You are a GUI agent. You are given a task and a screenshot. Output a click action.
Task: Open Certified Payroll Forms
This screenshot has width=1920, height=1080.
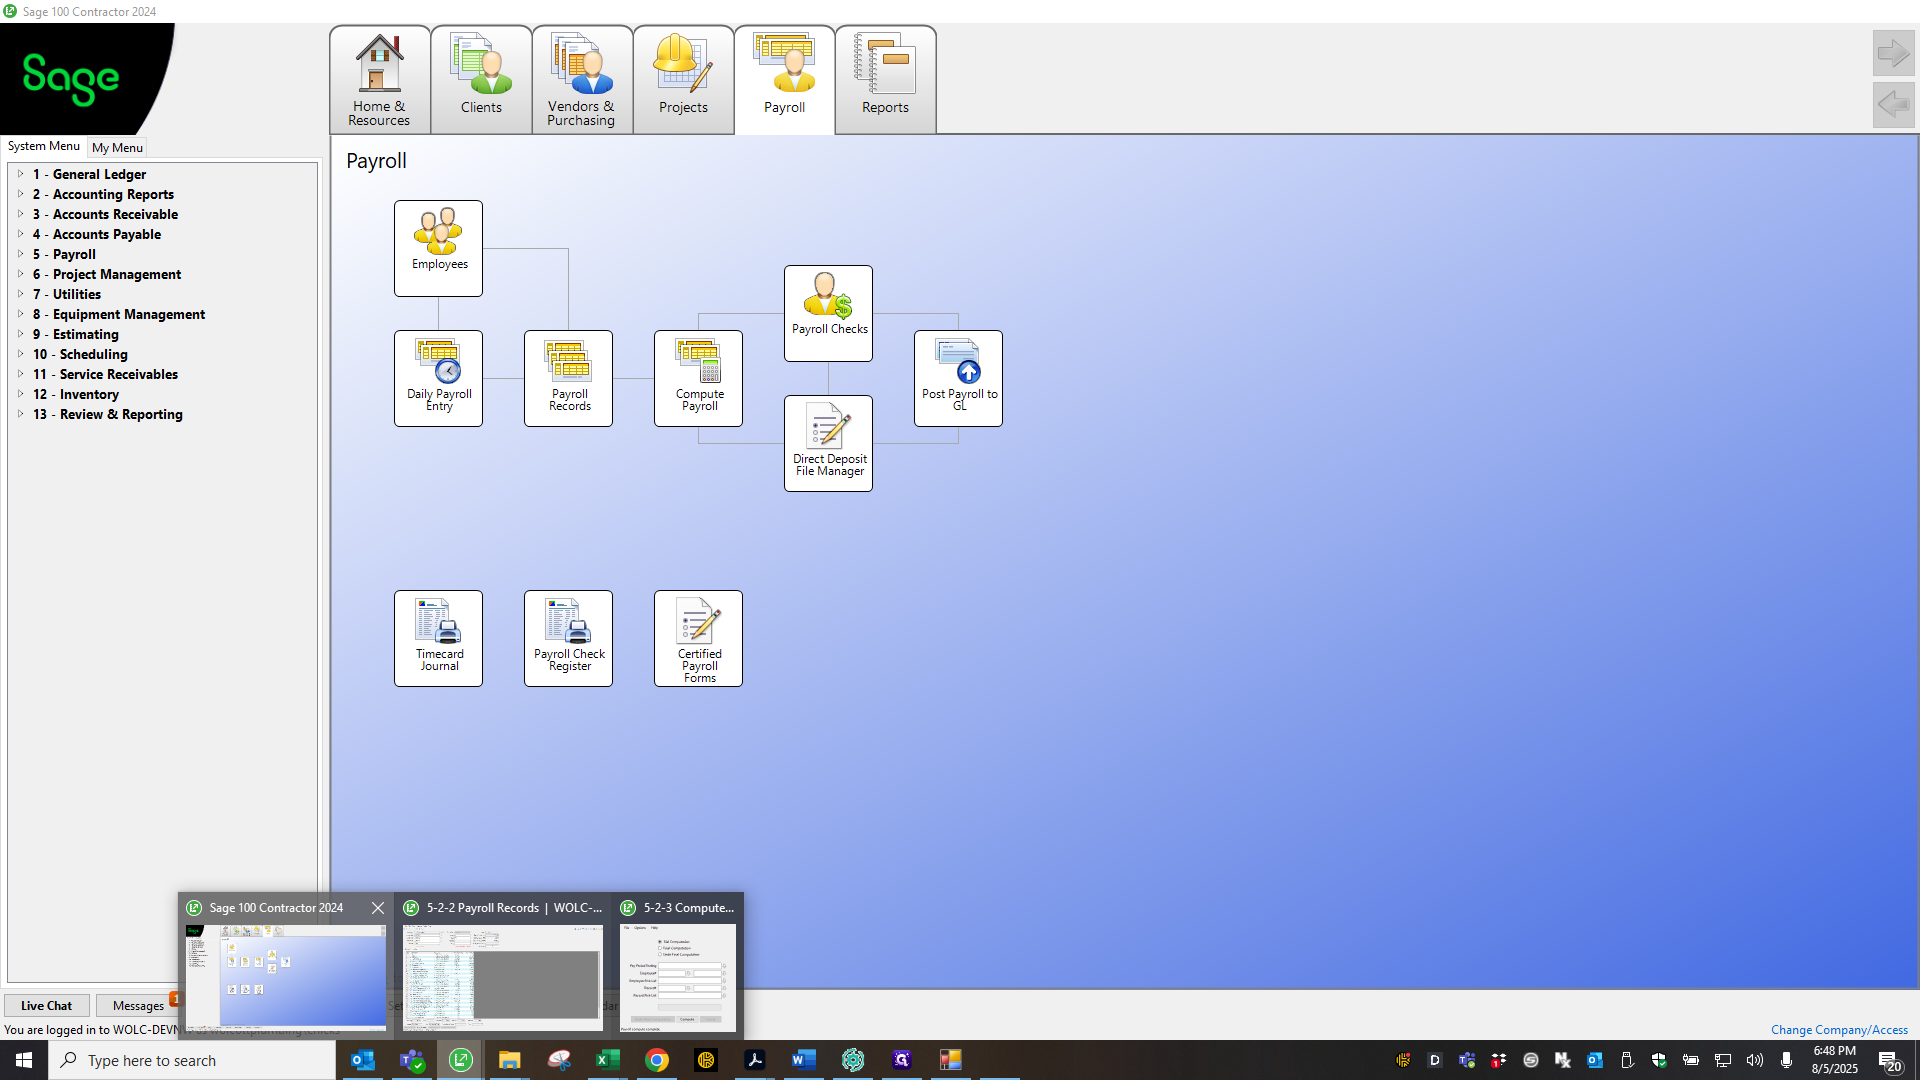pos(698,638)
